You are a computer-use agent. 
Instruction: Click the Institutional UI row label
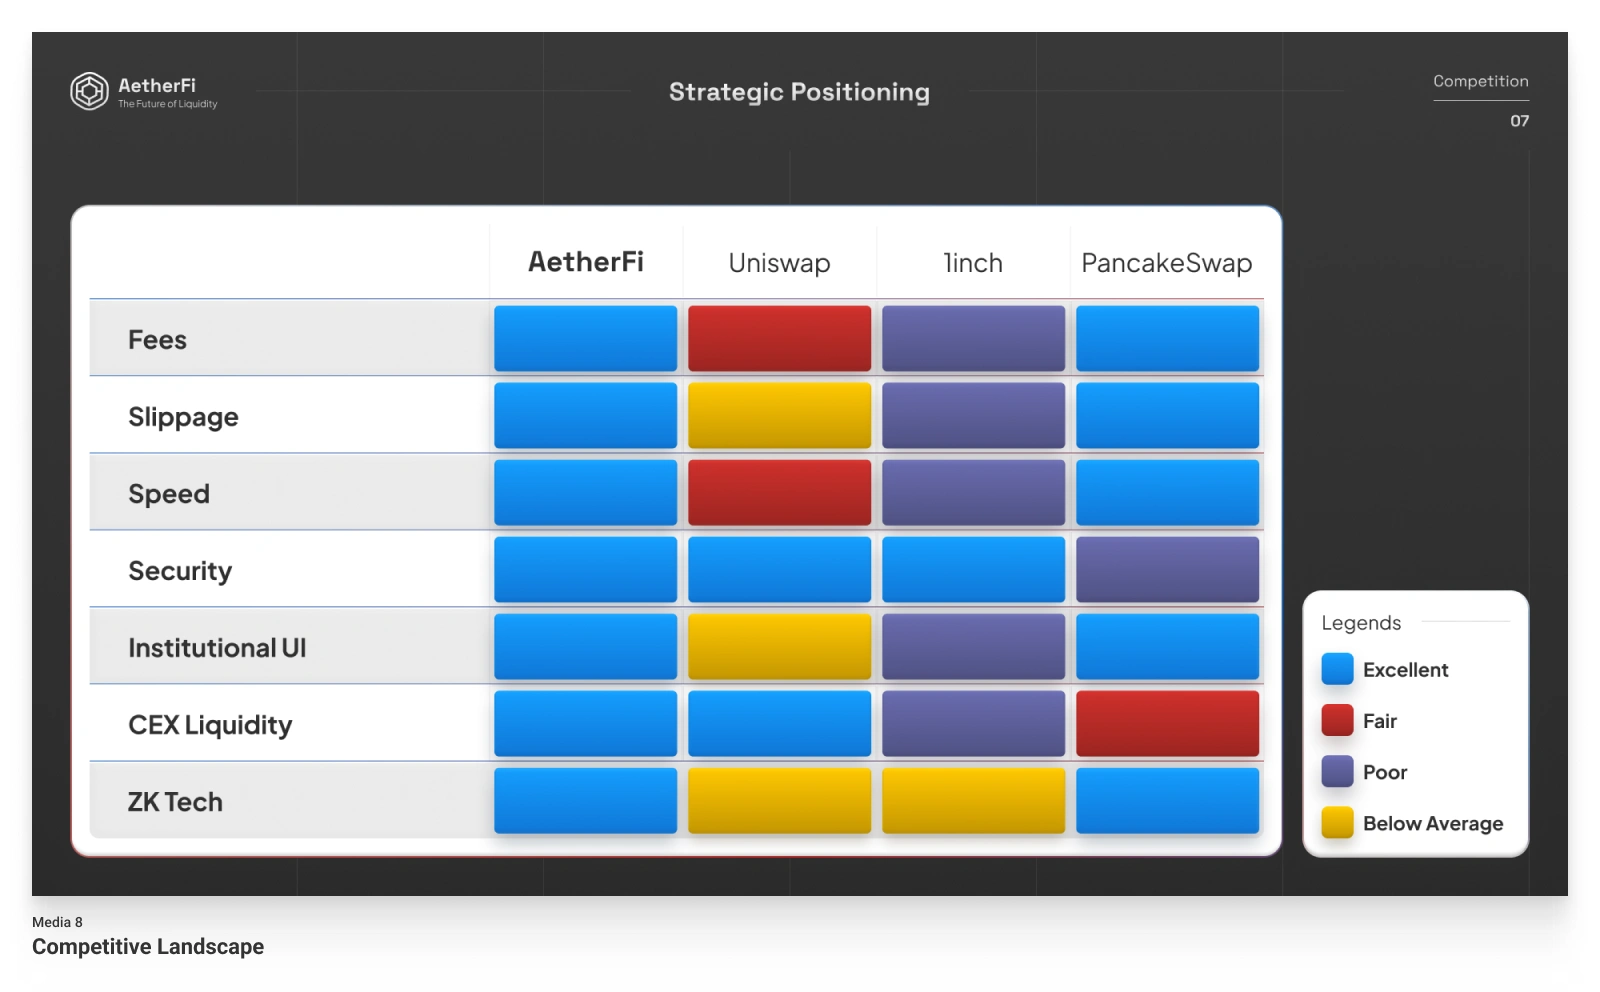tap(217, 648)
